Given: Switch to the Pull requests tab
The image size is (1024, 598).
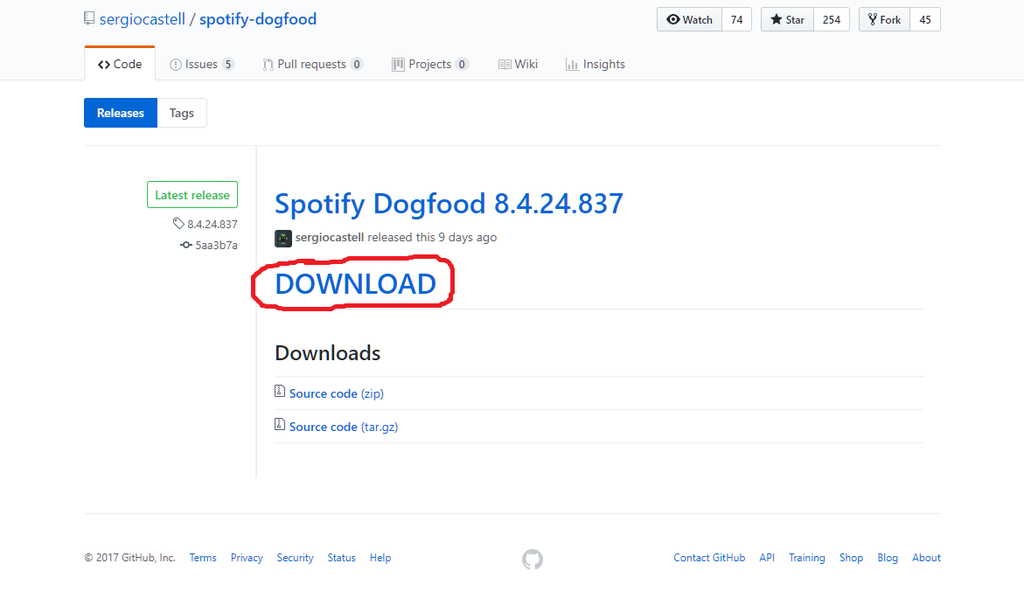Looking at the screenshot, I should 312,64.
